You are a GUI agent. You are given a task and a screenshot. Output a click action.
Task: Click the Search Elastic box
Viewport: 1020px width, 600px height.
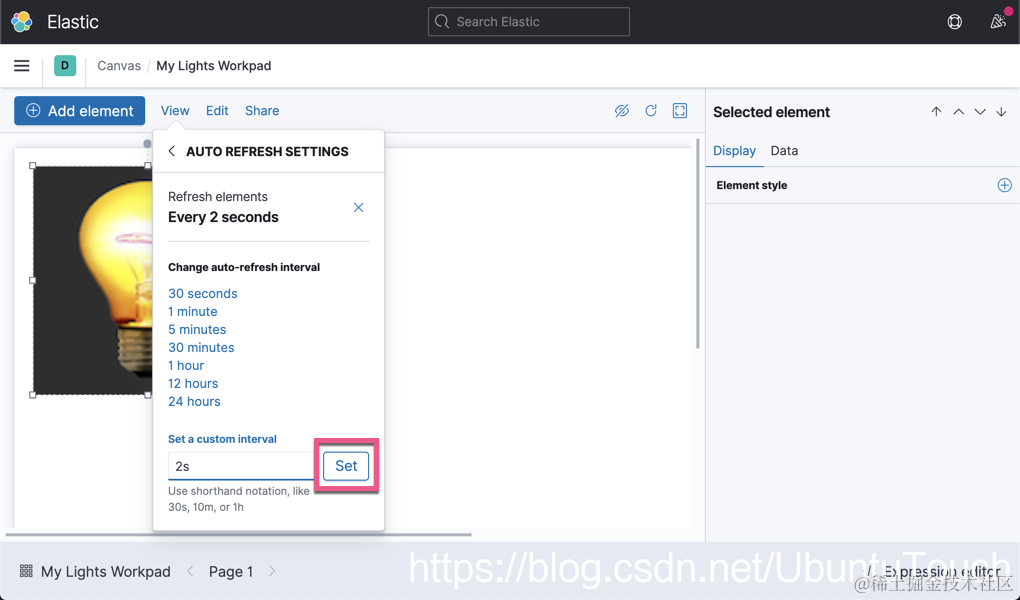coord(528,21)
